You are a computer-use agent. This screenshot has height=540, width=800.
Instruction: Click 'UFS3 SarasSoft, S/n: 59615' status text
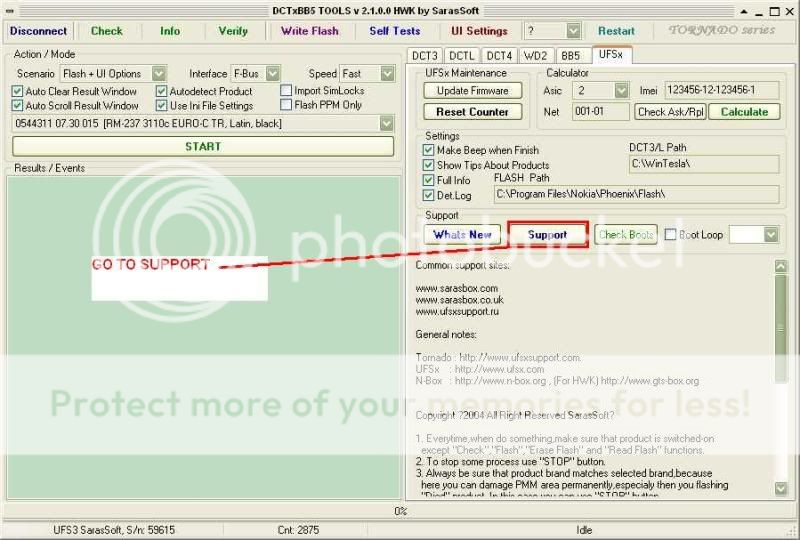[x=114, y=530]
